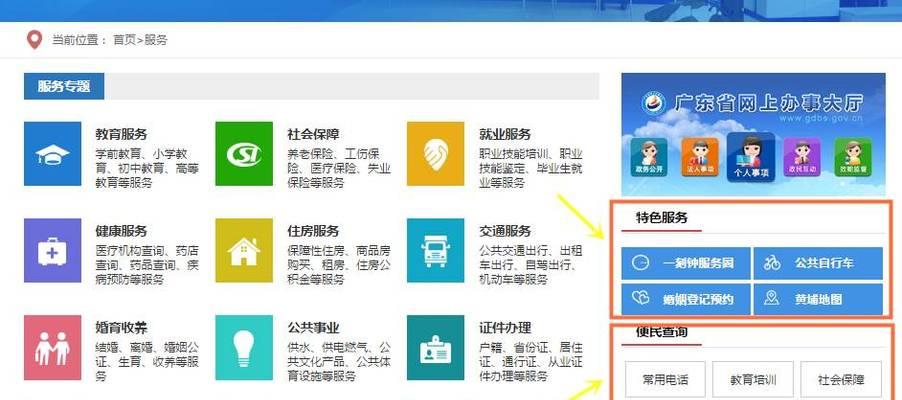Click the 广东省网上办事大厅 banner title
The image size is (902, 400).
[769, 103]
